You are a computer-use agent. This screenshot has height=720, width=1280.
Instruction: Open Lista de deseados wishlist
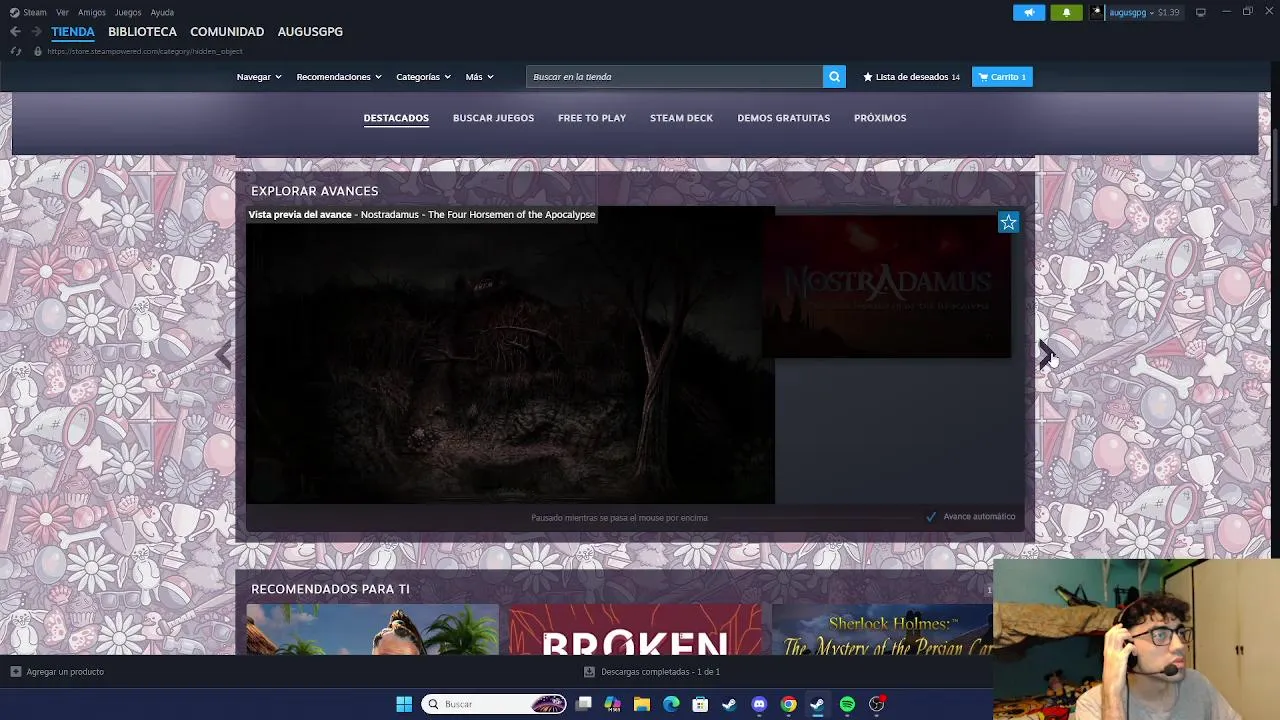(911, 77)
